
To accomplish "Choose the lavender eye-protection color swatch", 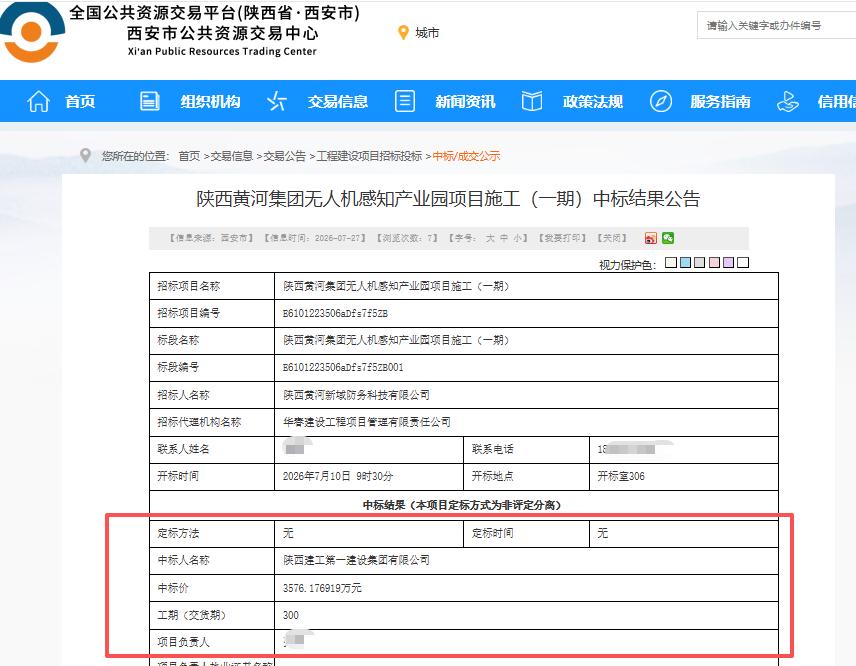I will pos(728,263).
